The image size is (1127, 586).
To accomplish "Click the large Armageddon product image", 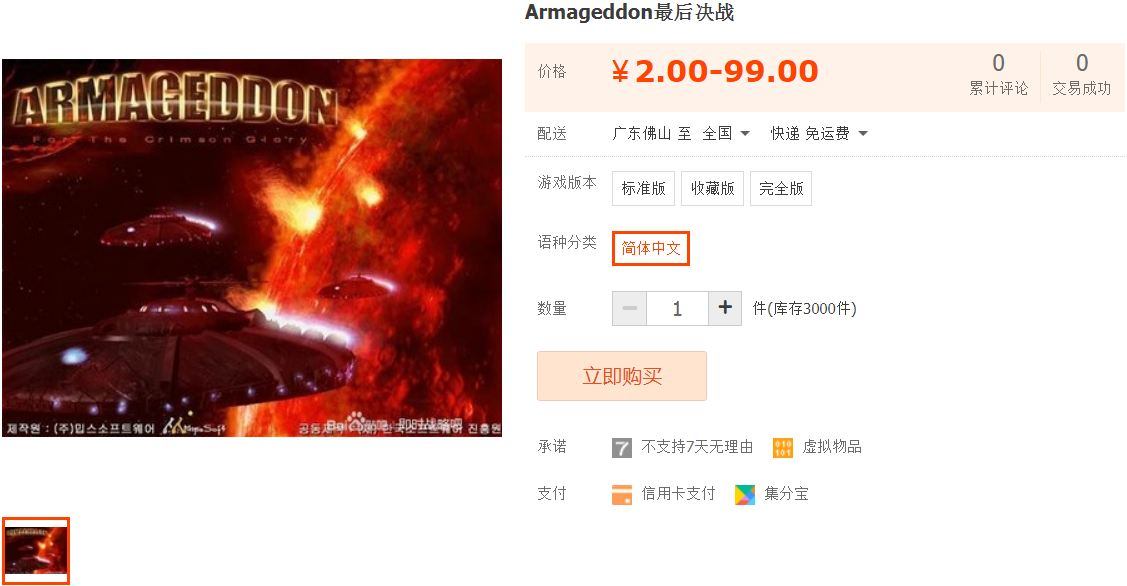I will pyautogui.click(x=252, y=248).
